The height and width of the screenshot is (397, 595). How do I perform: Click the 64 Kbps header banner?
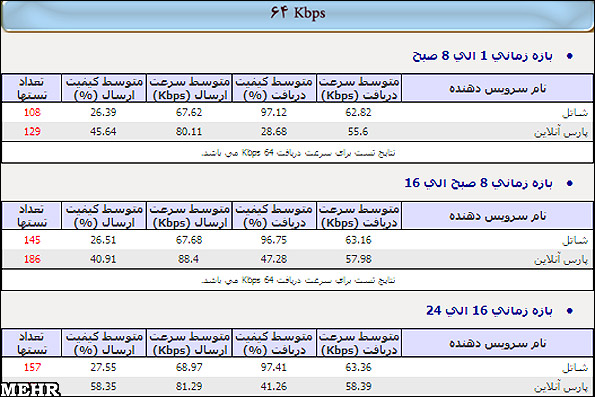[298, 15]
